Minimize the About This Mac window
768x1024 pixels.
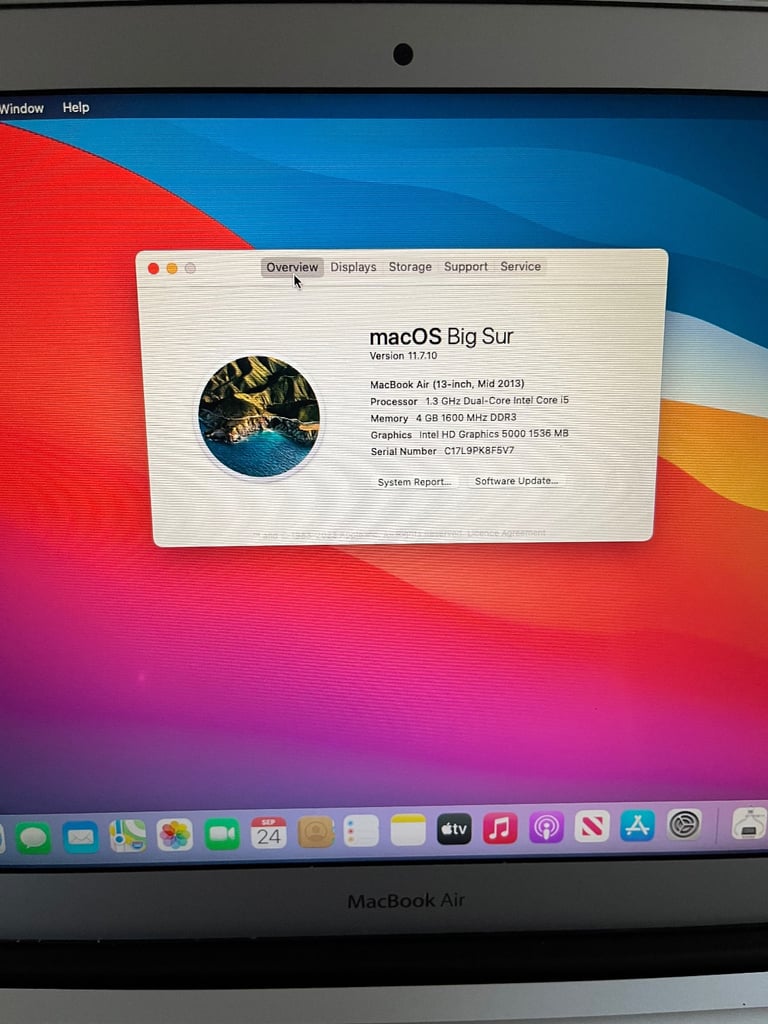click(x=172, y=268)
